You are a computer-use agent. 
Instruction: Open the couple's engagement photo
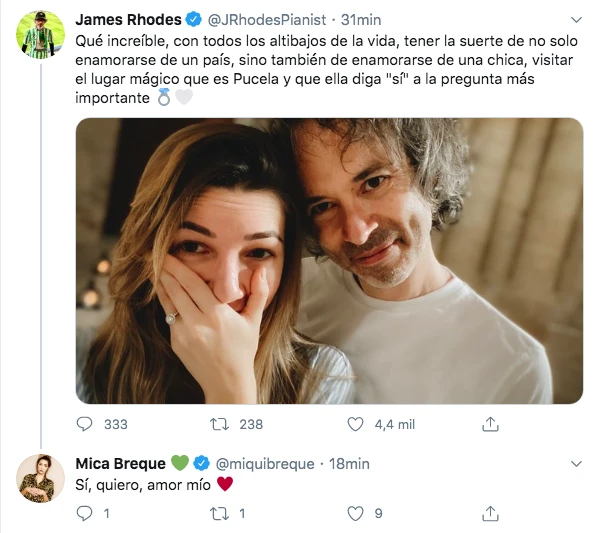[x=329, y=261]
